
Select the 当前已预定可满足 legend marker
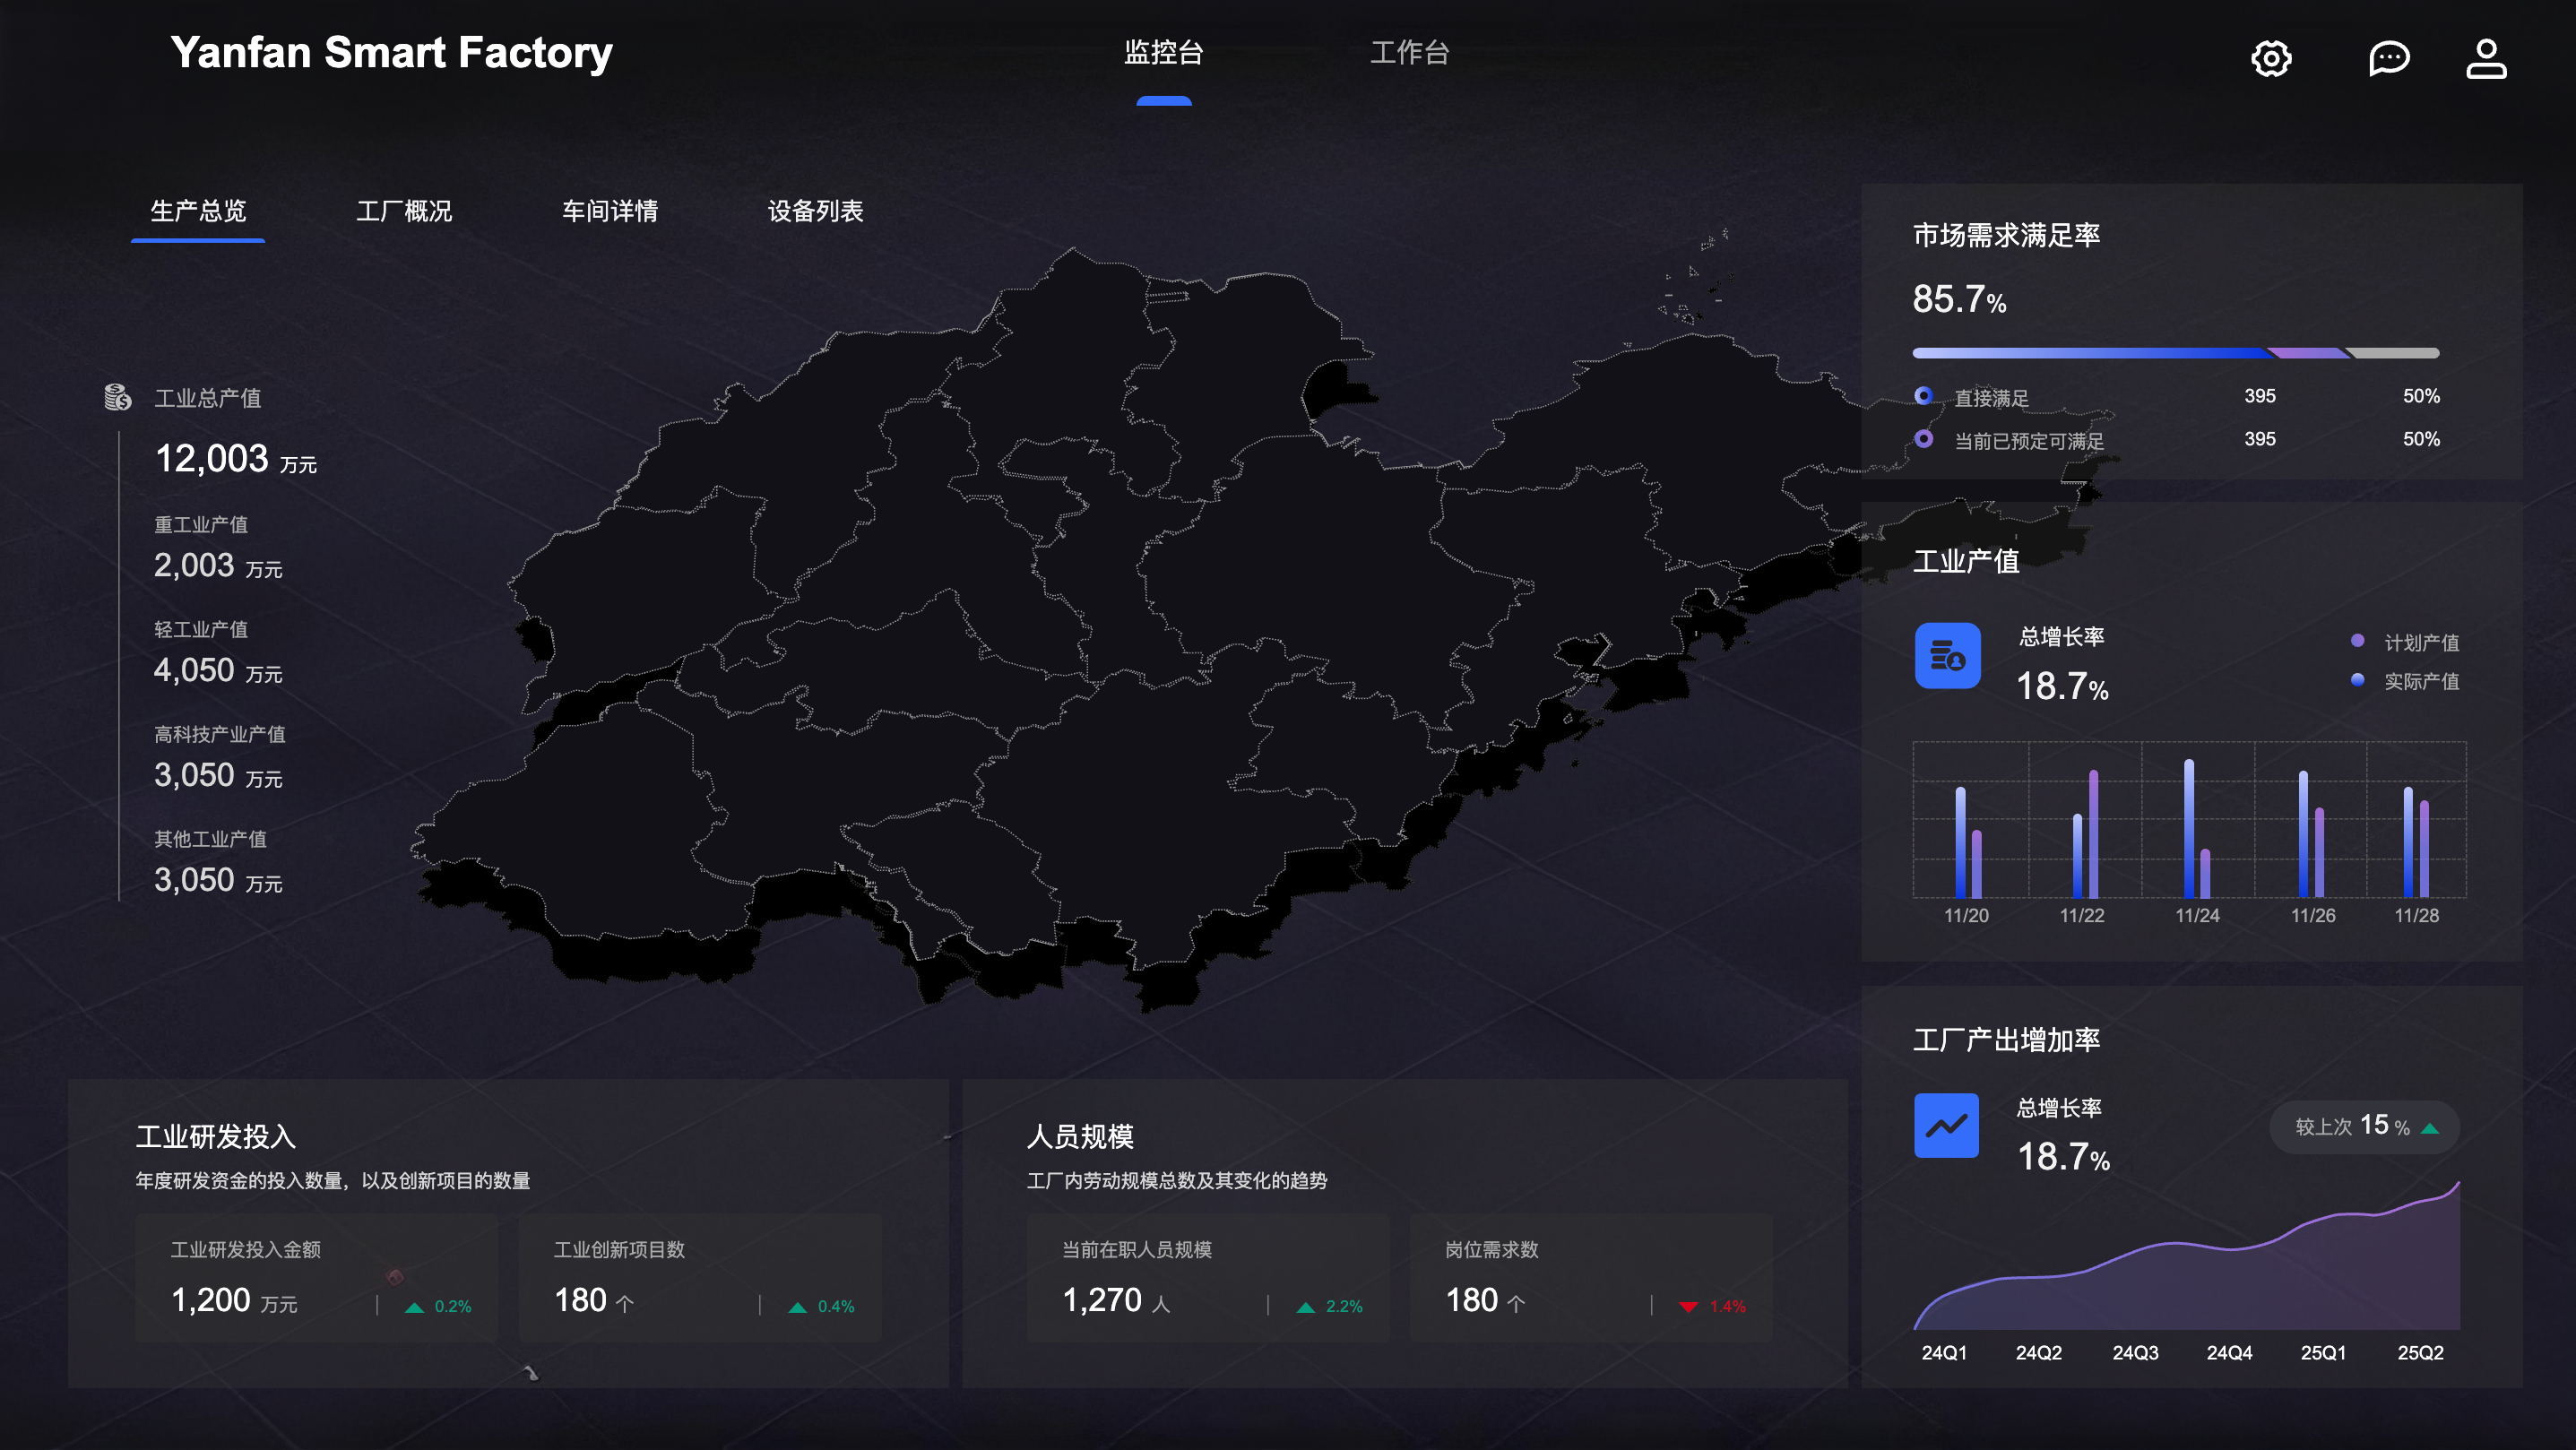pyautogui.click(x=1923, y=439)
